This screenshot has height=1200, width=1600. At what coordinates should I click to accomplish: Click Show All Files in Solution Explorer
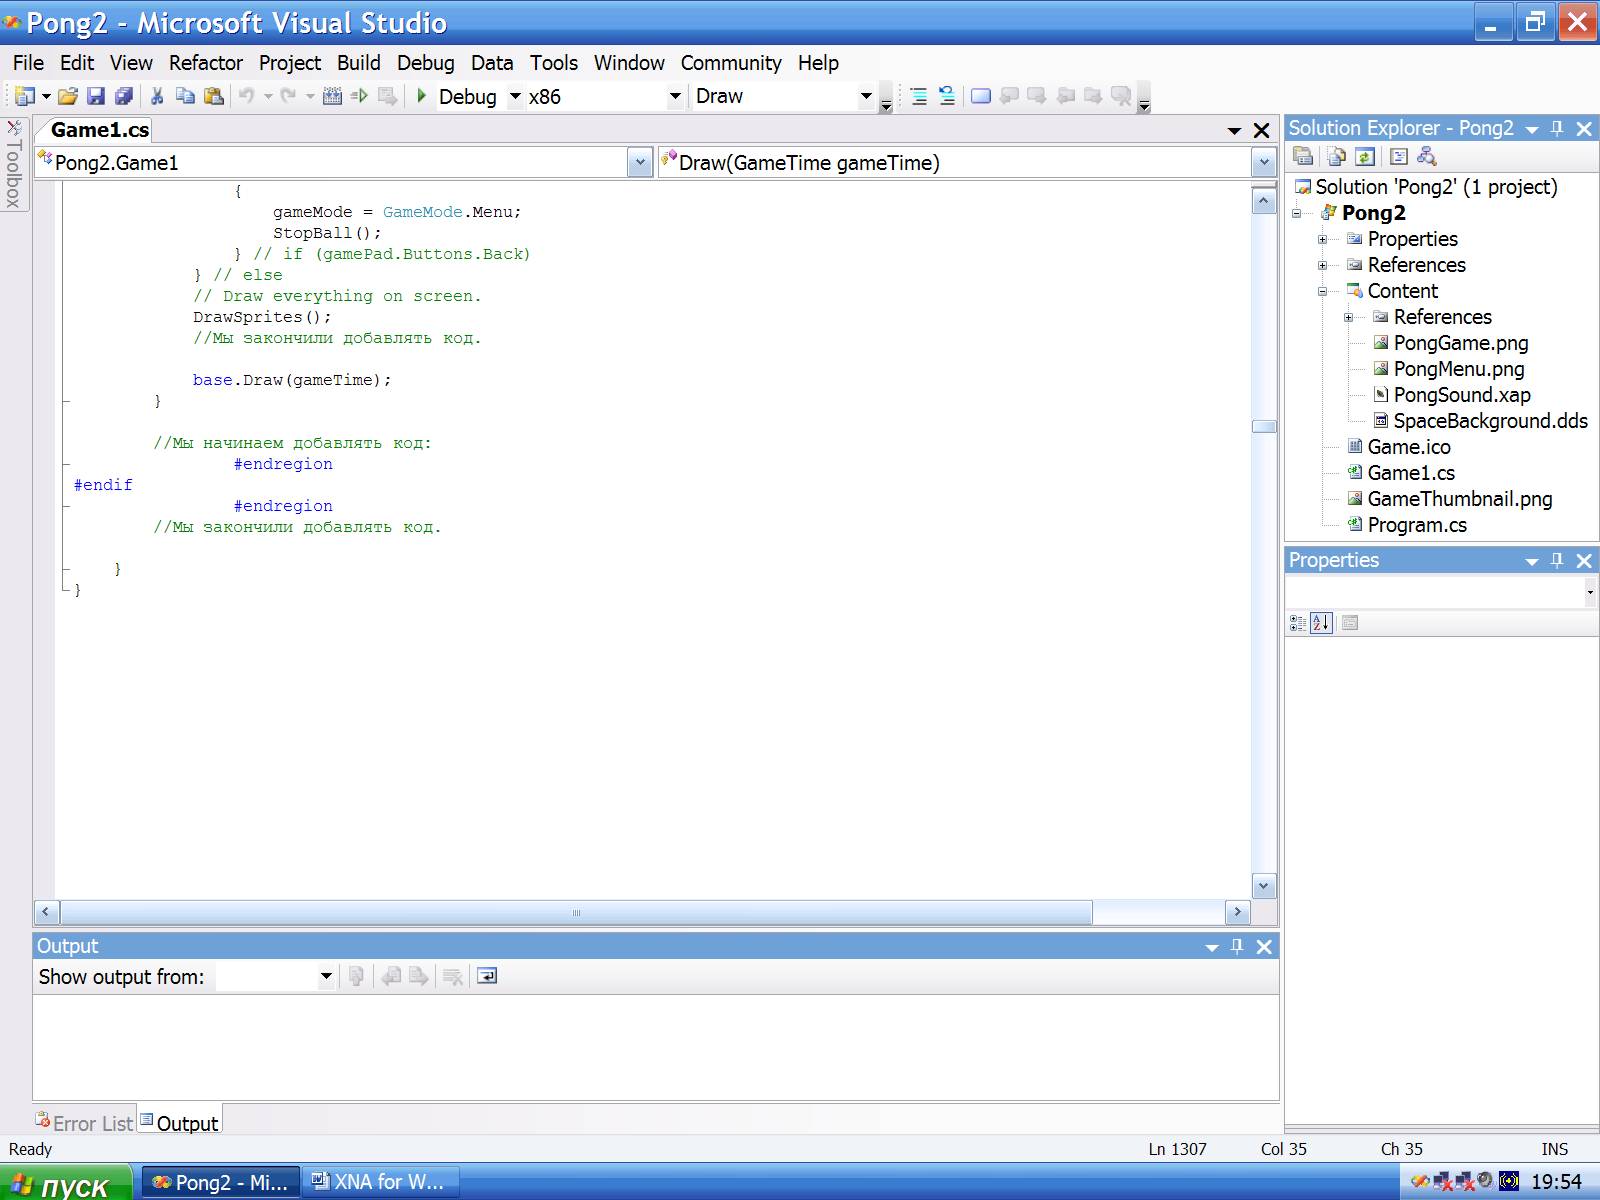(1336, 156)
